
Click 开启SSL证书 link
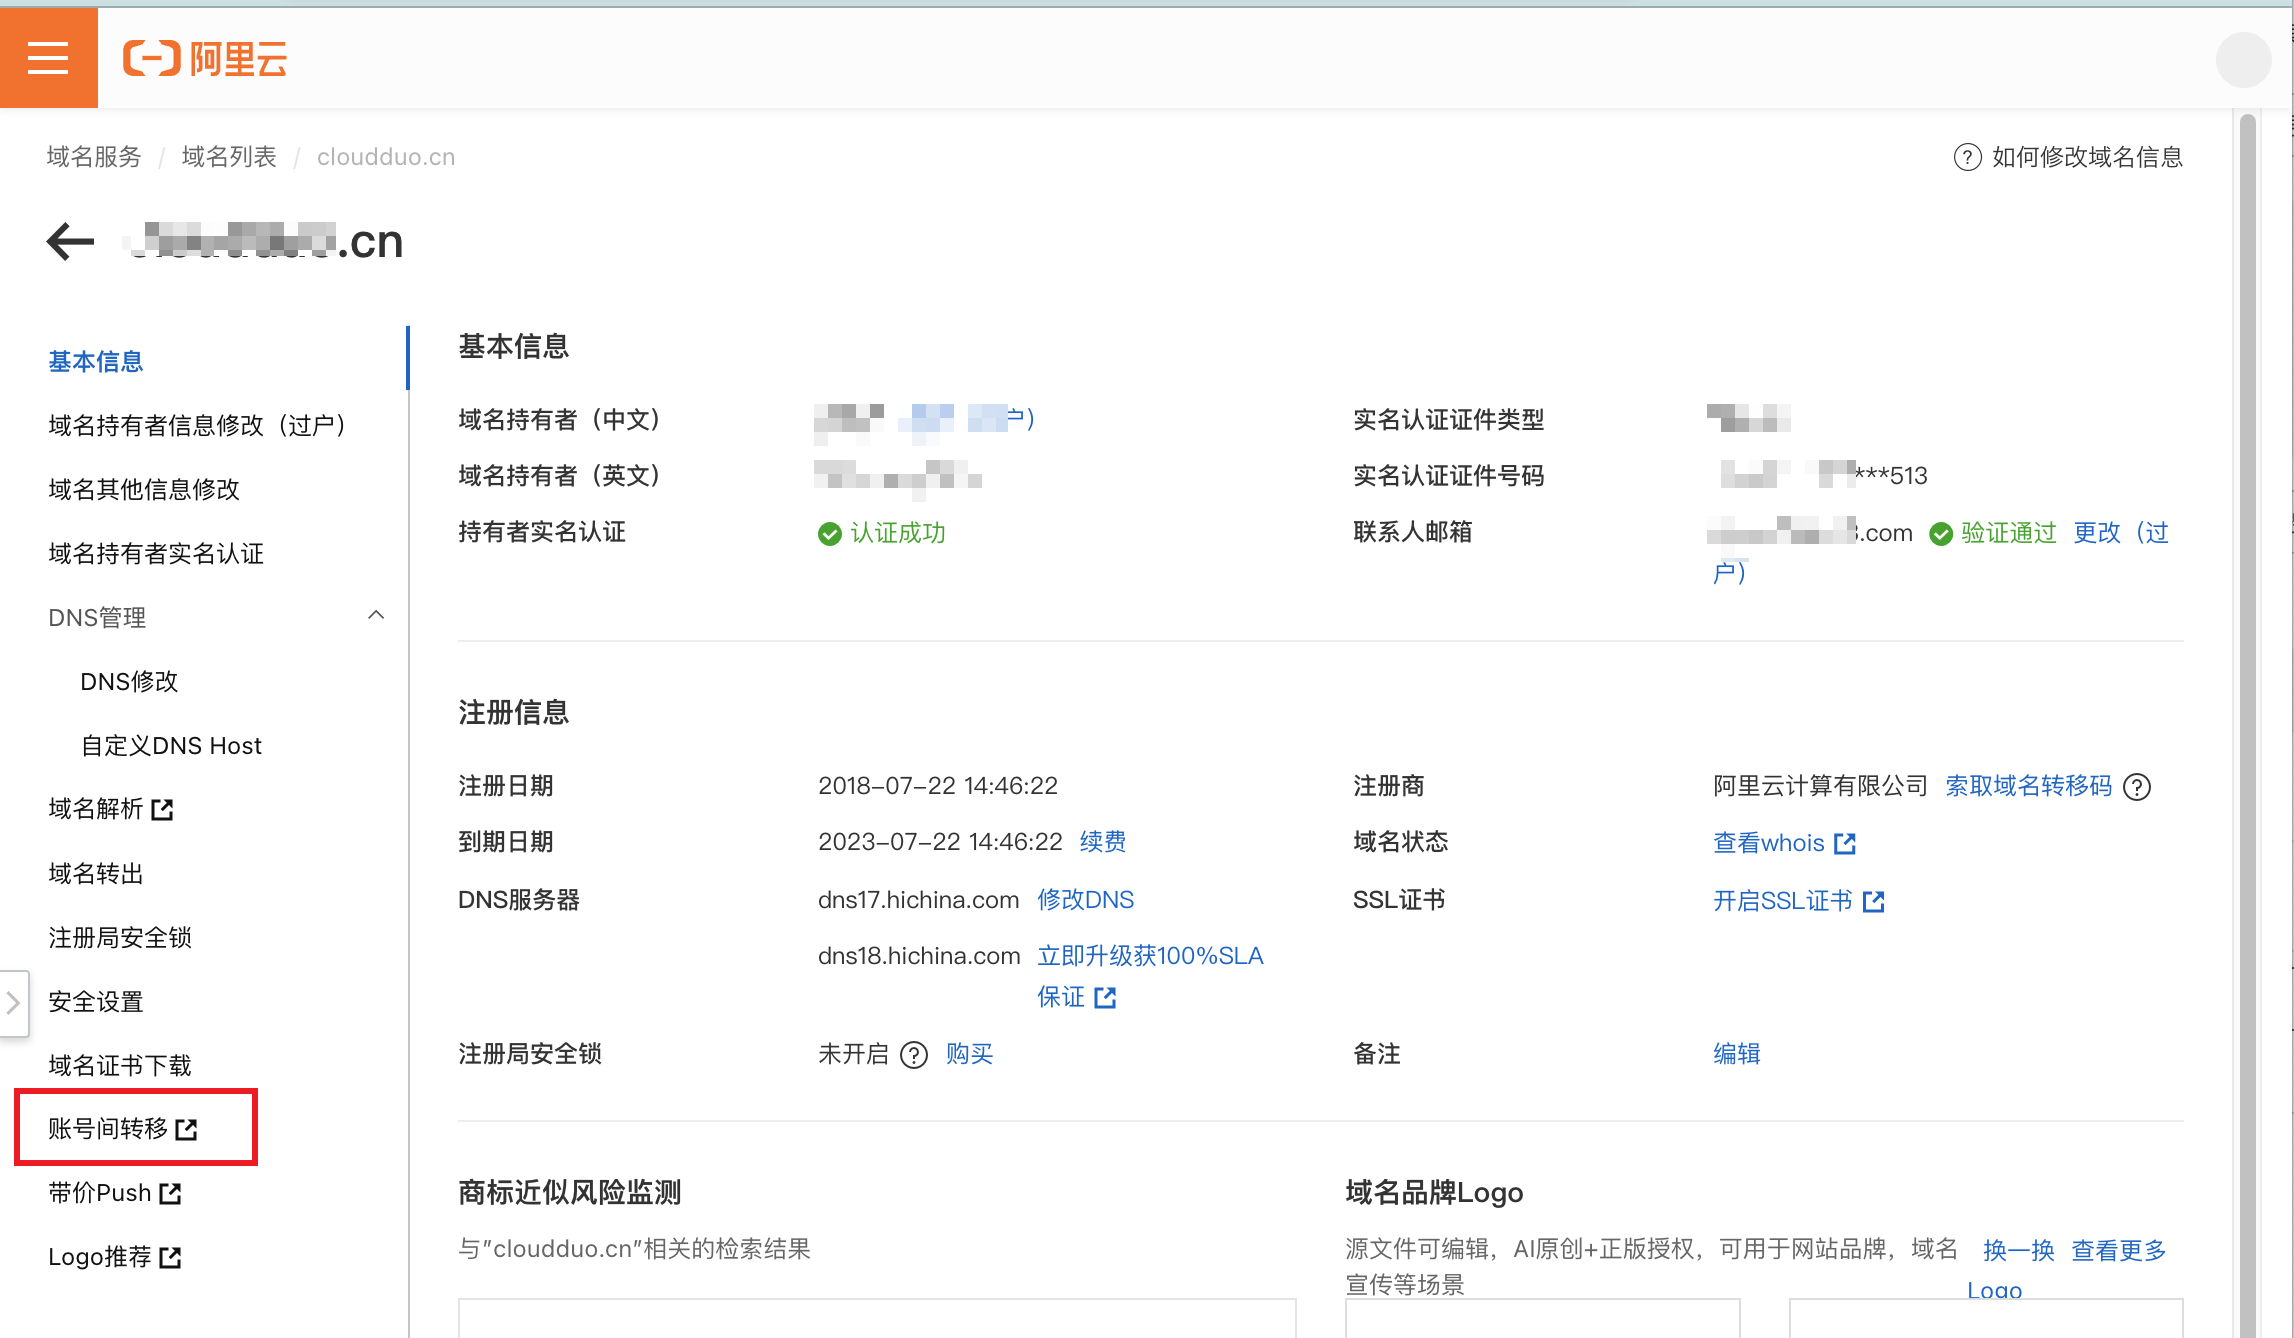(1782, 901)
